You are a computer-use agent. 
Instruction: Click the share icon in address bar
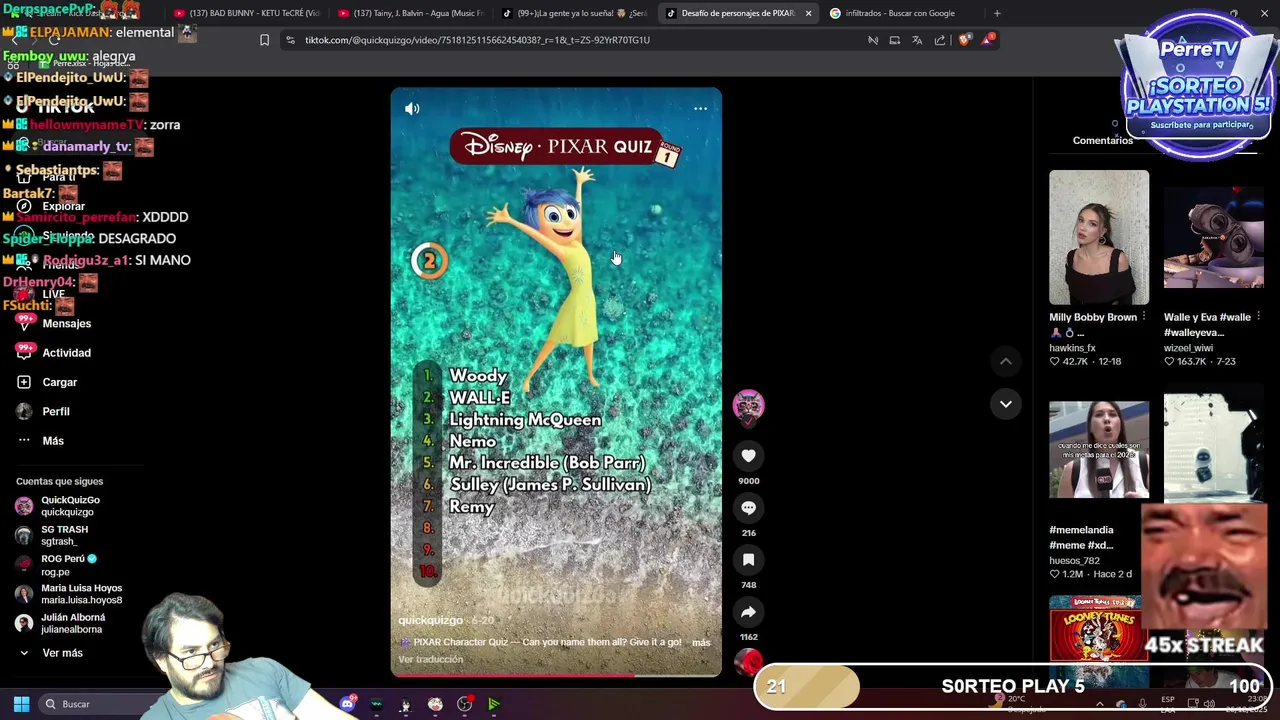pyautogui.click(x=940, y=40)
